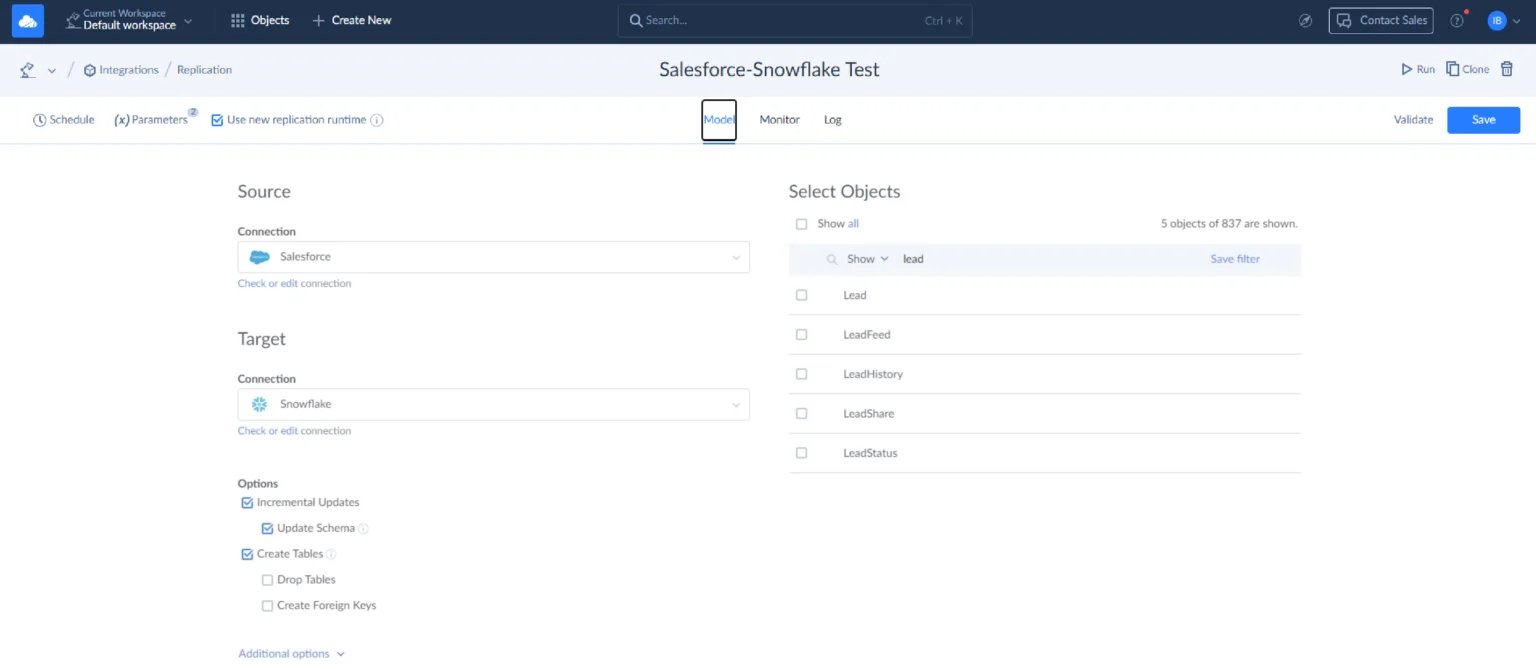The height and width of the screenshot is (669, 1536).
Task: Click the Run play icon
Action: [x=1407, y=70]
